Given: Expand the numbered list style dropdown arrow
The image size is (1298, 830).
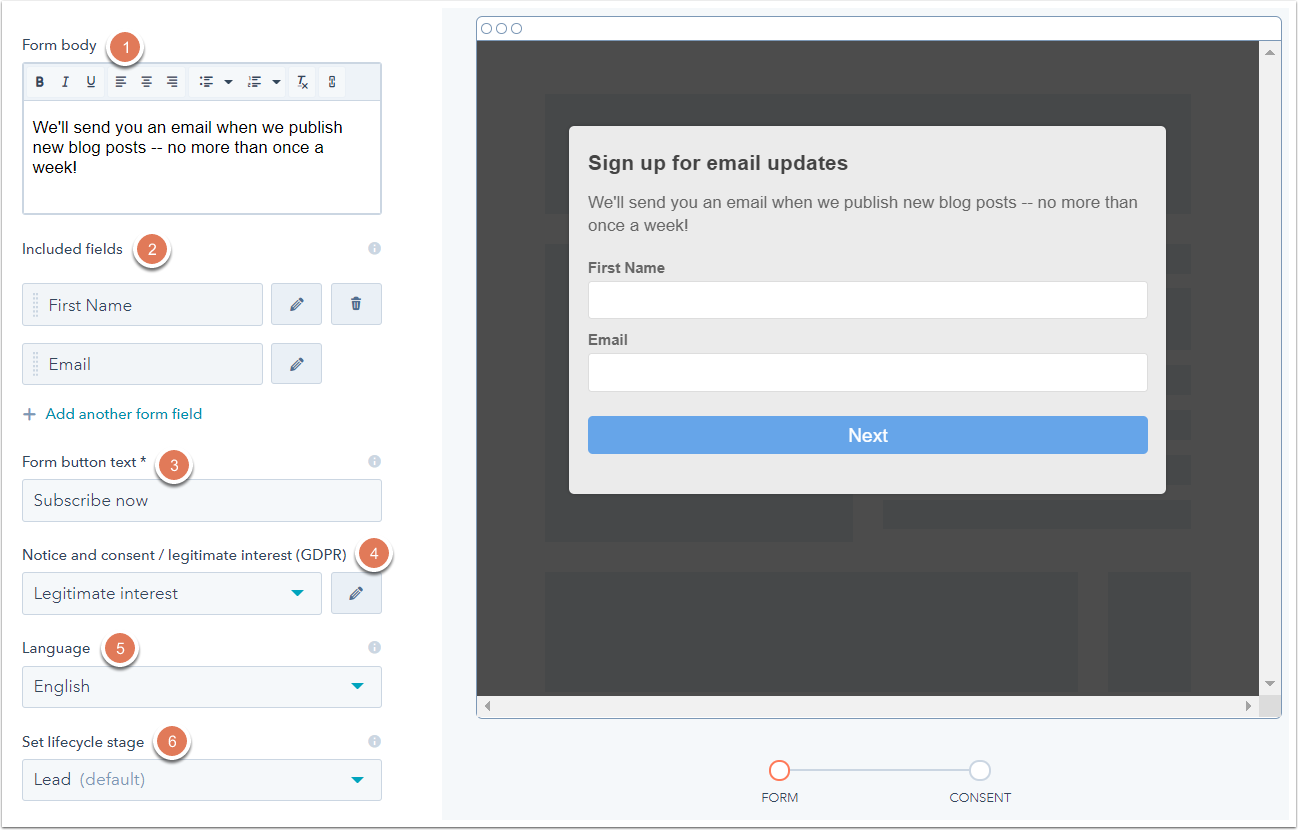Looking at the screenshot, I should tap(278, 81).
